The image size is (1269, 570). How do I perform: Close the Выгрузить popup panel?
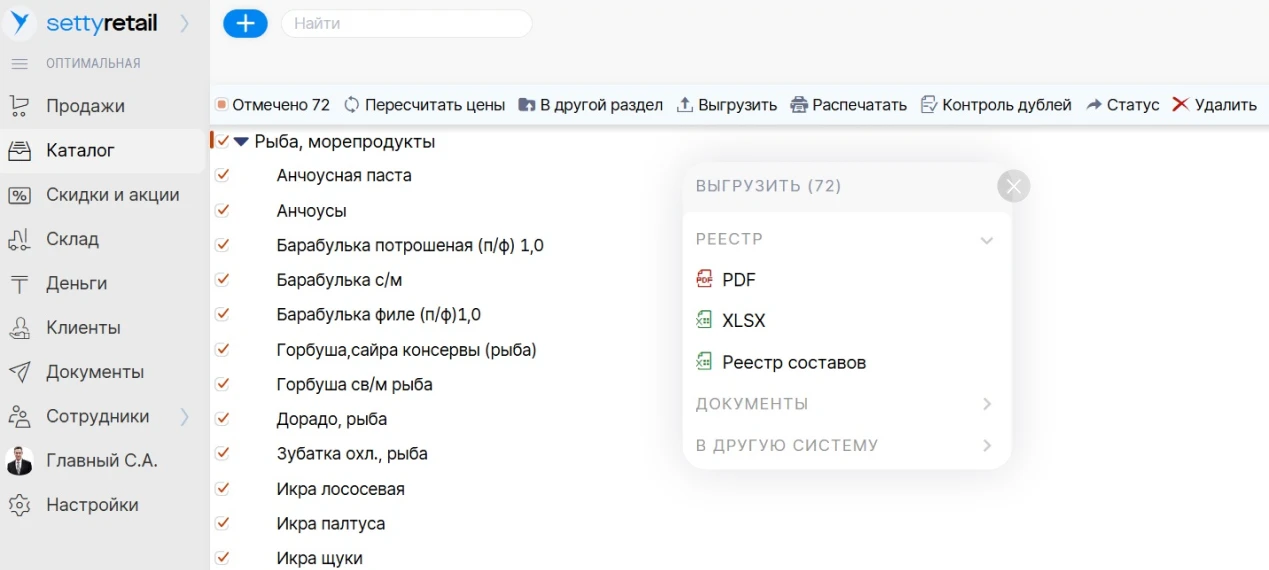(x=1014, y=186)
